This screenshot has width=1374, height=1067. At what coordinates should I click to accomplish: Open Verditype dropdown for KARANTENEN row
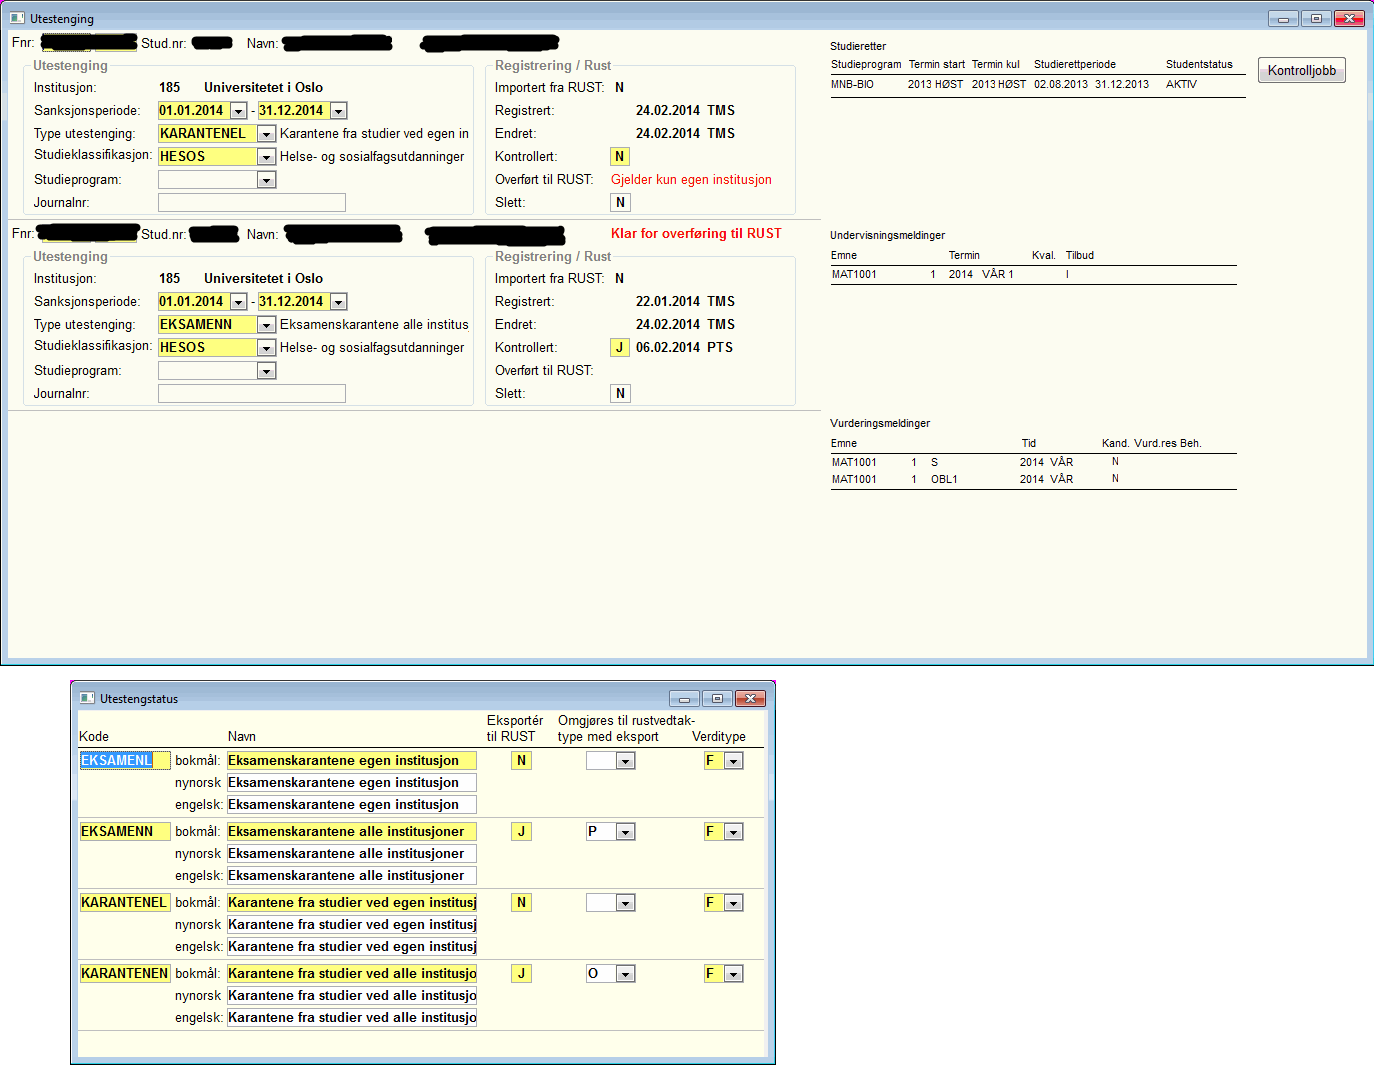pyautogui.click(x=733, y=975)
